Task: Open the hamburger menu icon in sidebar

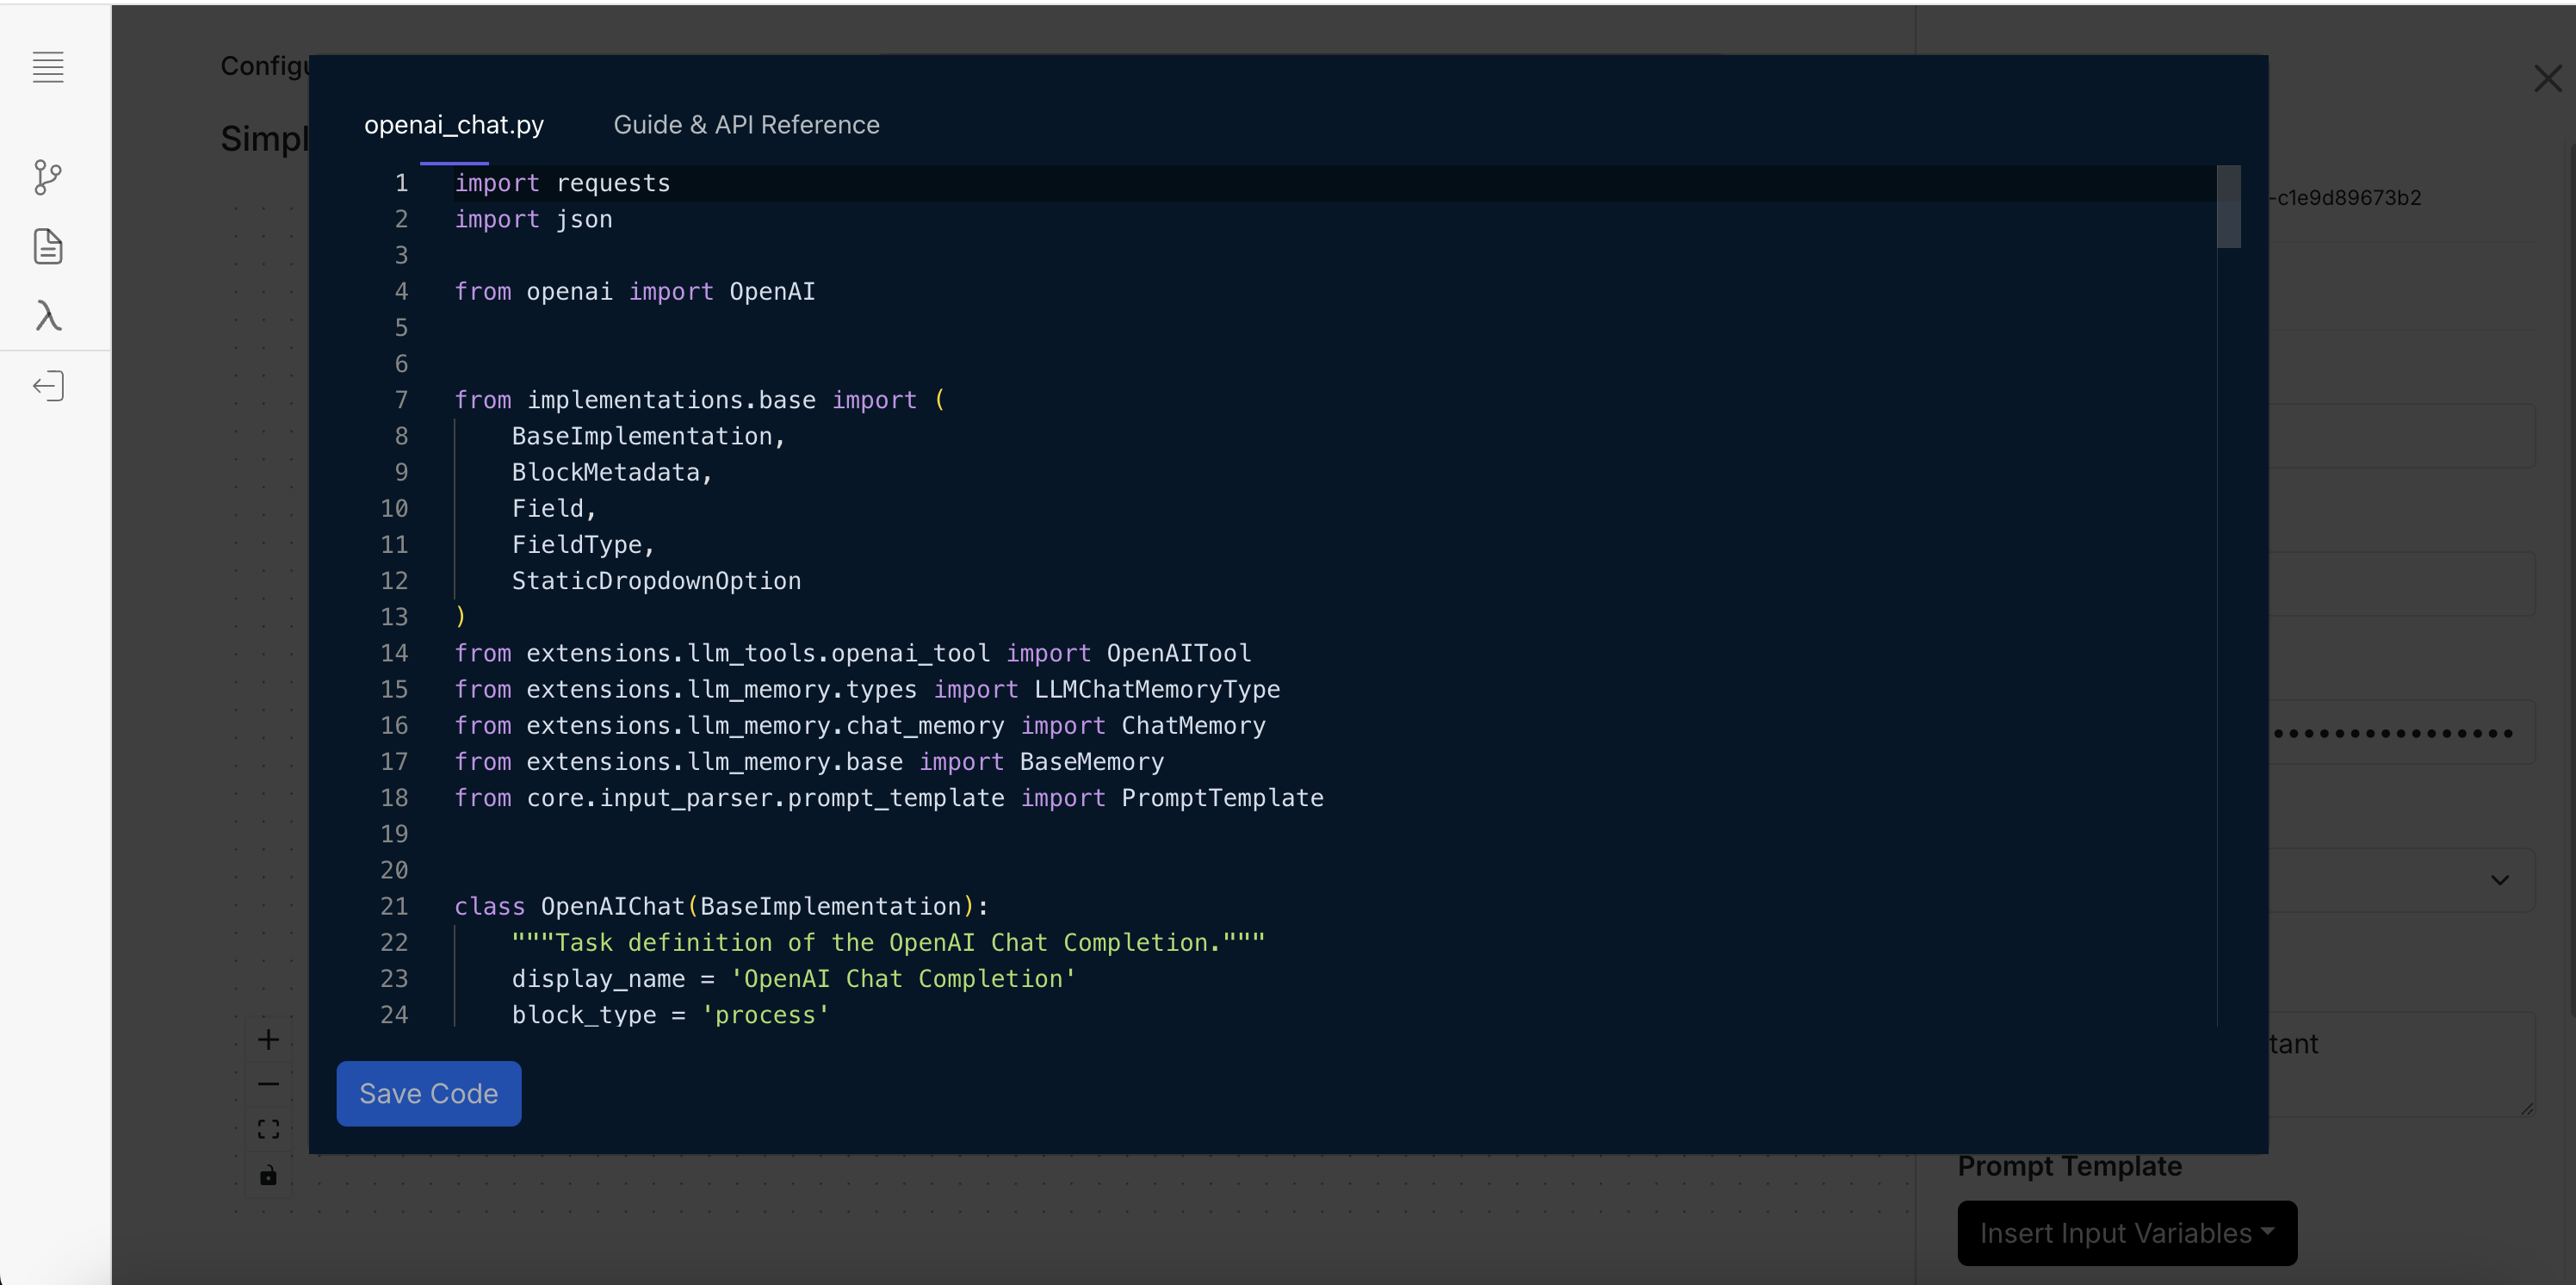Action: click(x=48, y=67)
